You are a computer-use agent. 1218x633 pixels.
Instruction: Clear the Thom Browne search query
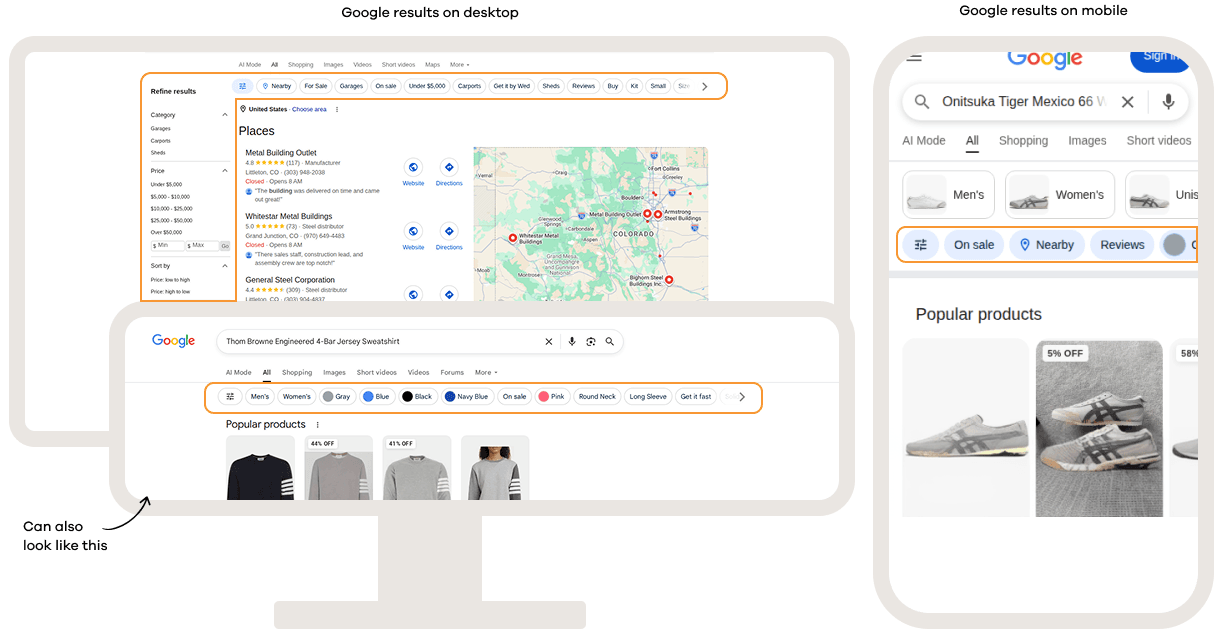point(548,342)
